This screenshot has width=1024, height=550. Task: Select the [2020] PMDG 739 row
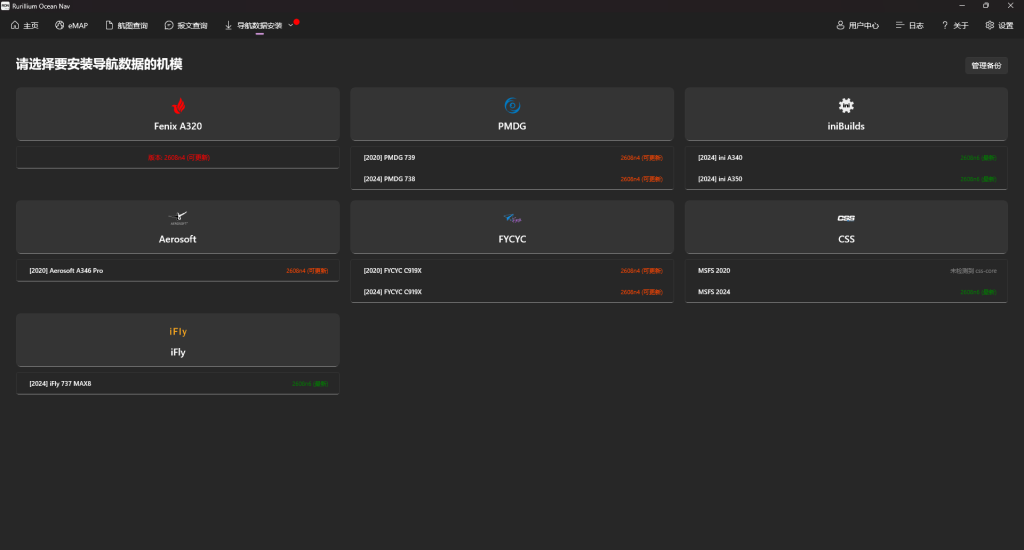coord(512,157)
